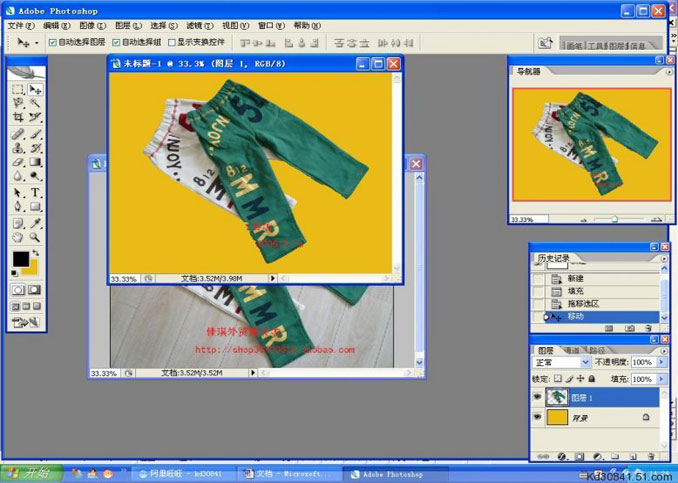
Task: Select the Gradient tool
Action: [35, 162]
